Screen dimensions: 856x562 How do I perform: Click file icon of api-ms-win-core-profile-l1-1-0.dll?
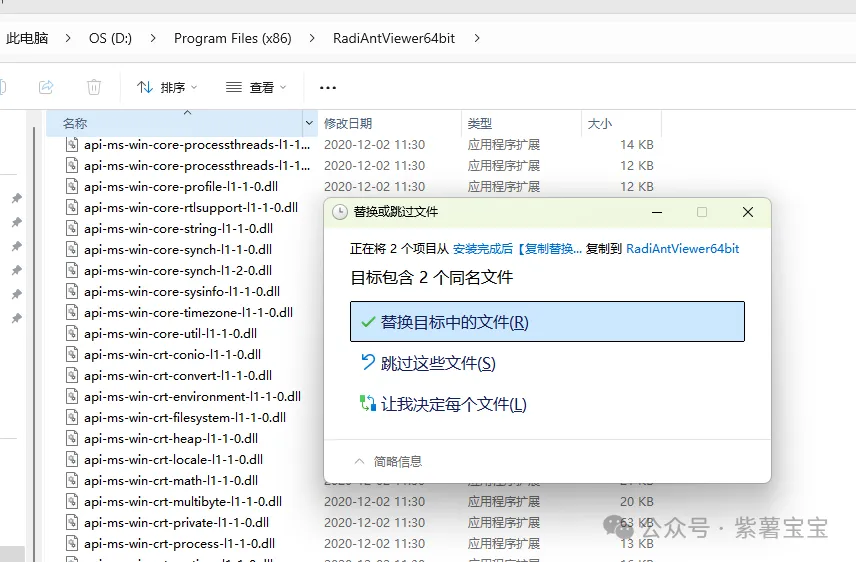pyautogui.click(x=72, y=186)
